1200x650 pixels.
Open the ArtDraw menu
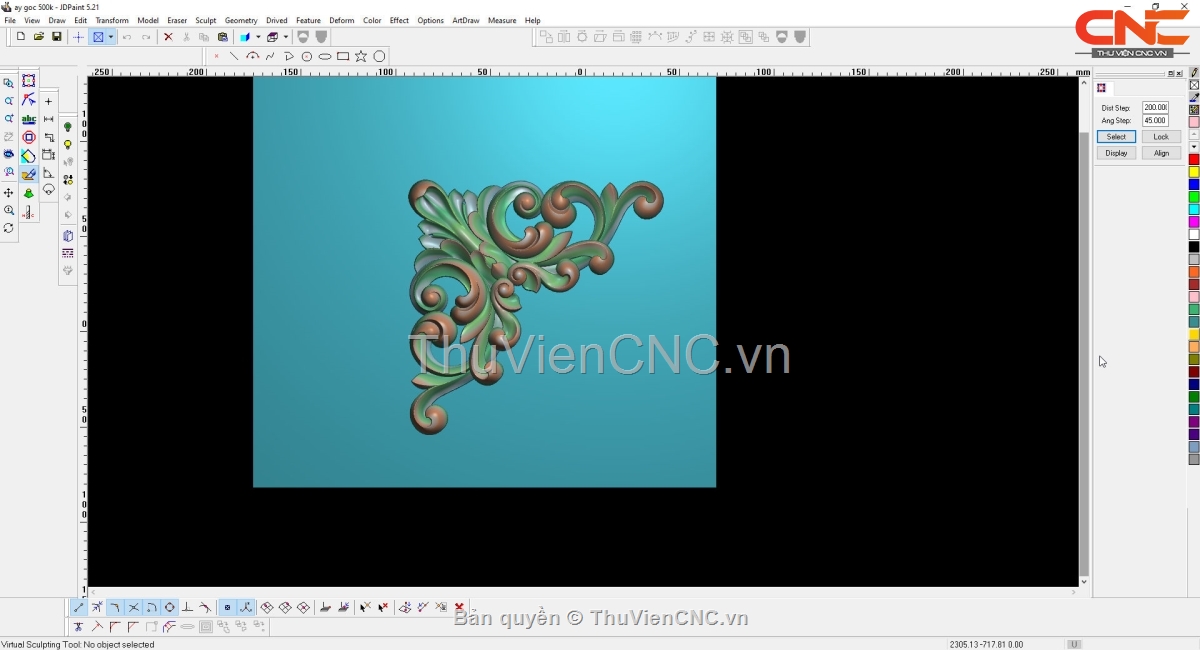click(465, 20)
